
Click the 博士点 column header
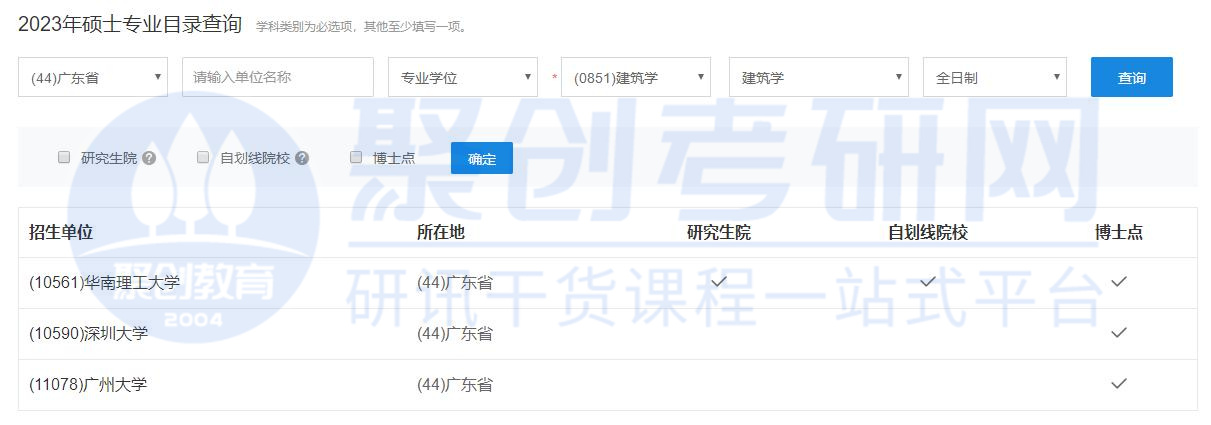pyautogui.click(x=1119, y=232)
